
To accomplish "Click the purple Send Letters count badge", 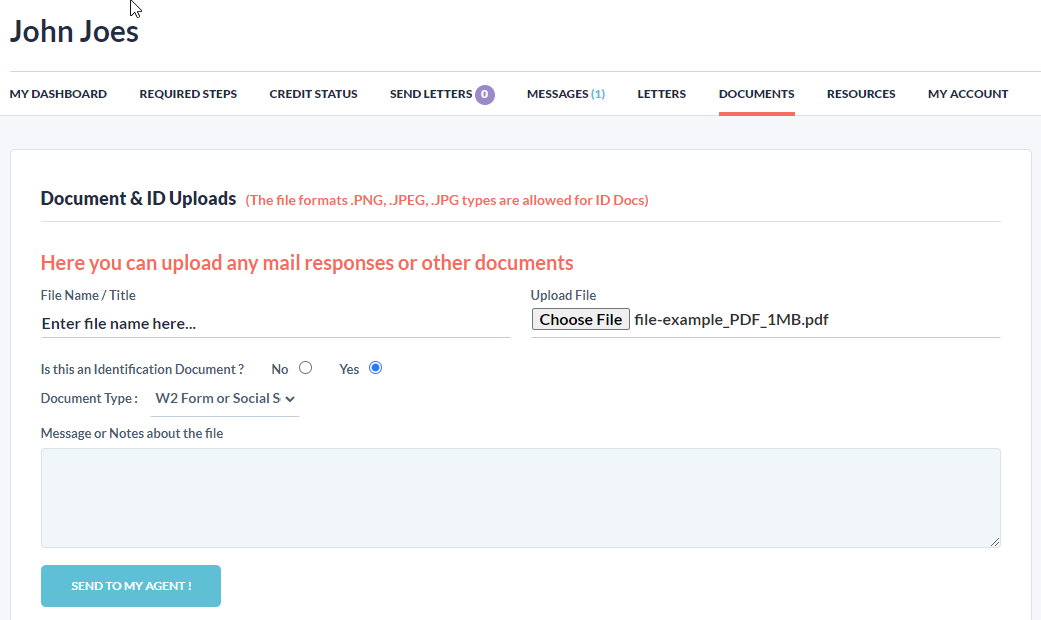I will click(485, 94).
